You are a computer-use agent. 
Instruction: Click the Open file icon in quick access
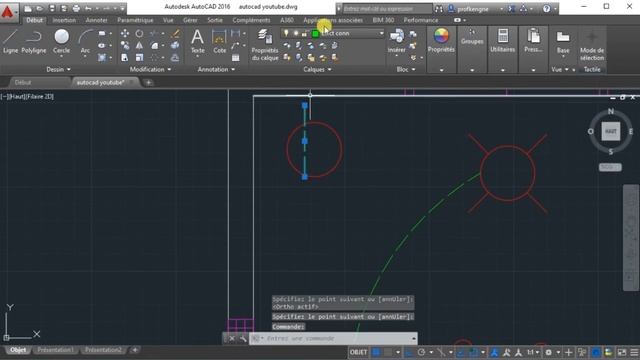point(40,8)
